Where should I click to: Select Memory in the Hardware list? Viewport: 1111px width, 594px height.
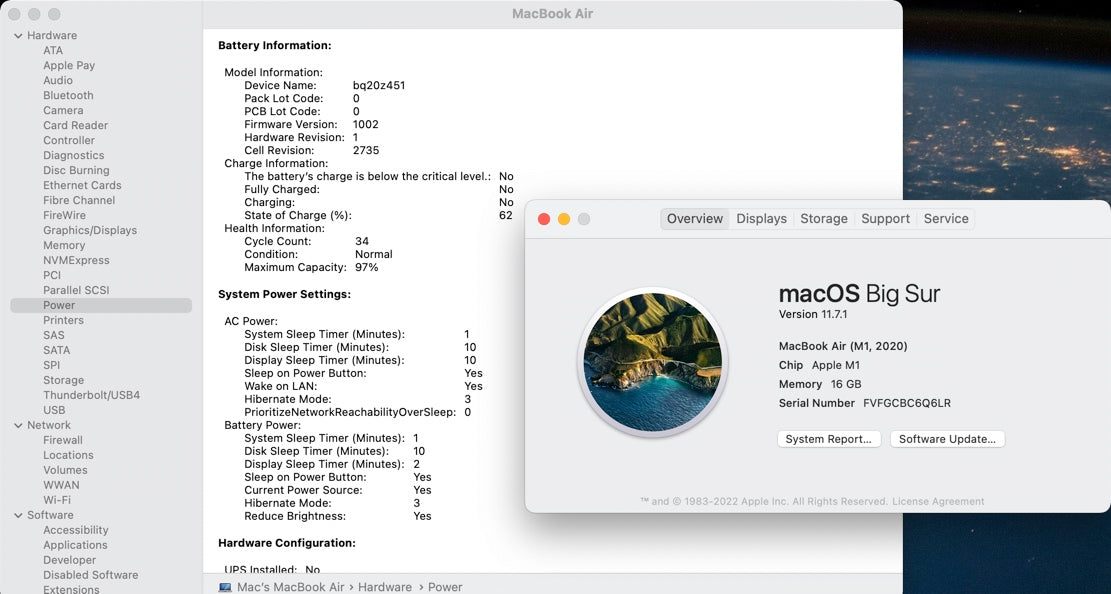[x=62, y=245]
